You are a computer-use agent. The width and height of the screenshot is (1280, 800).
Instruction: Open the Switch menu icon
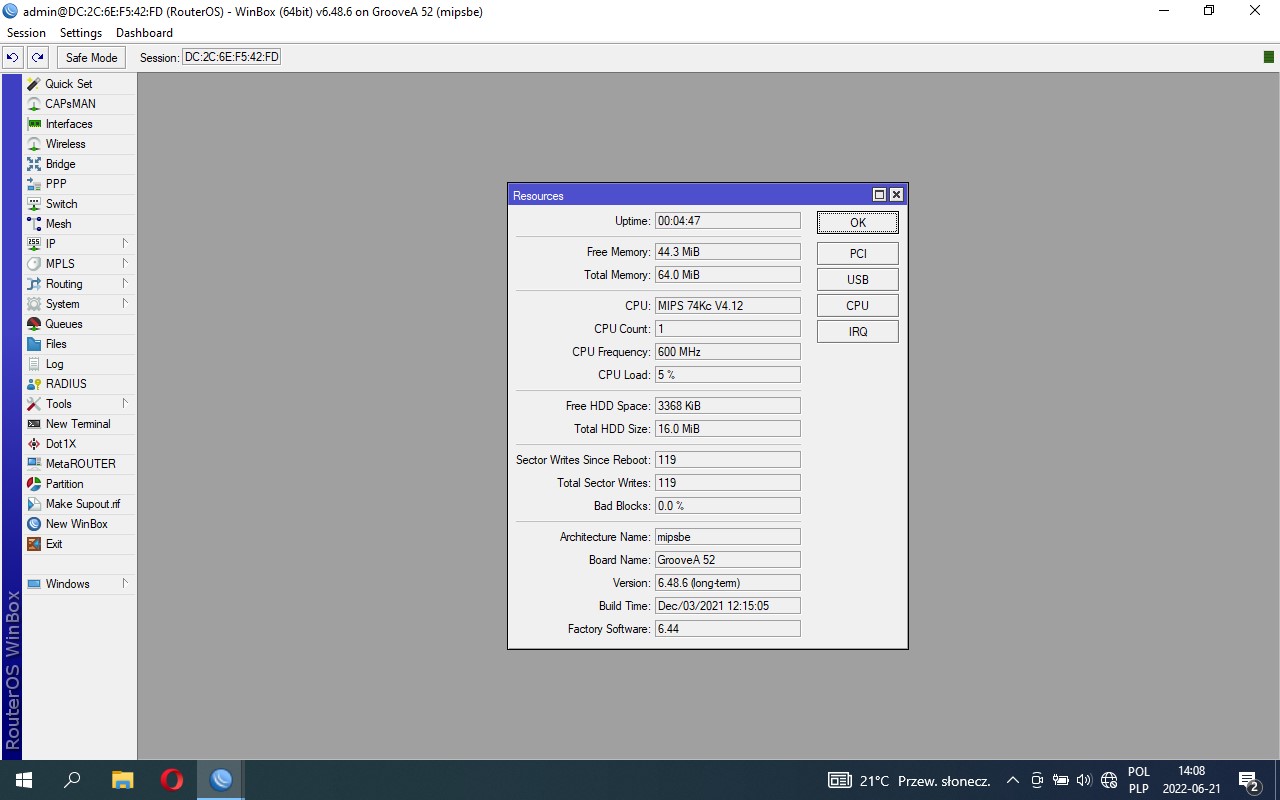[x=34, y=204]
